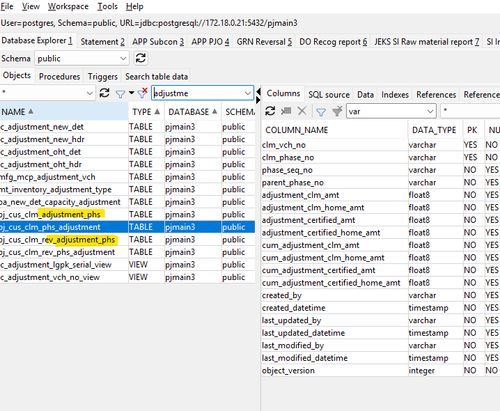
Task: Collapse the panel using the splitter arrows
Action: [258, 96]
